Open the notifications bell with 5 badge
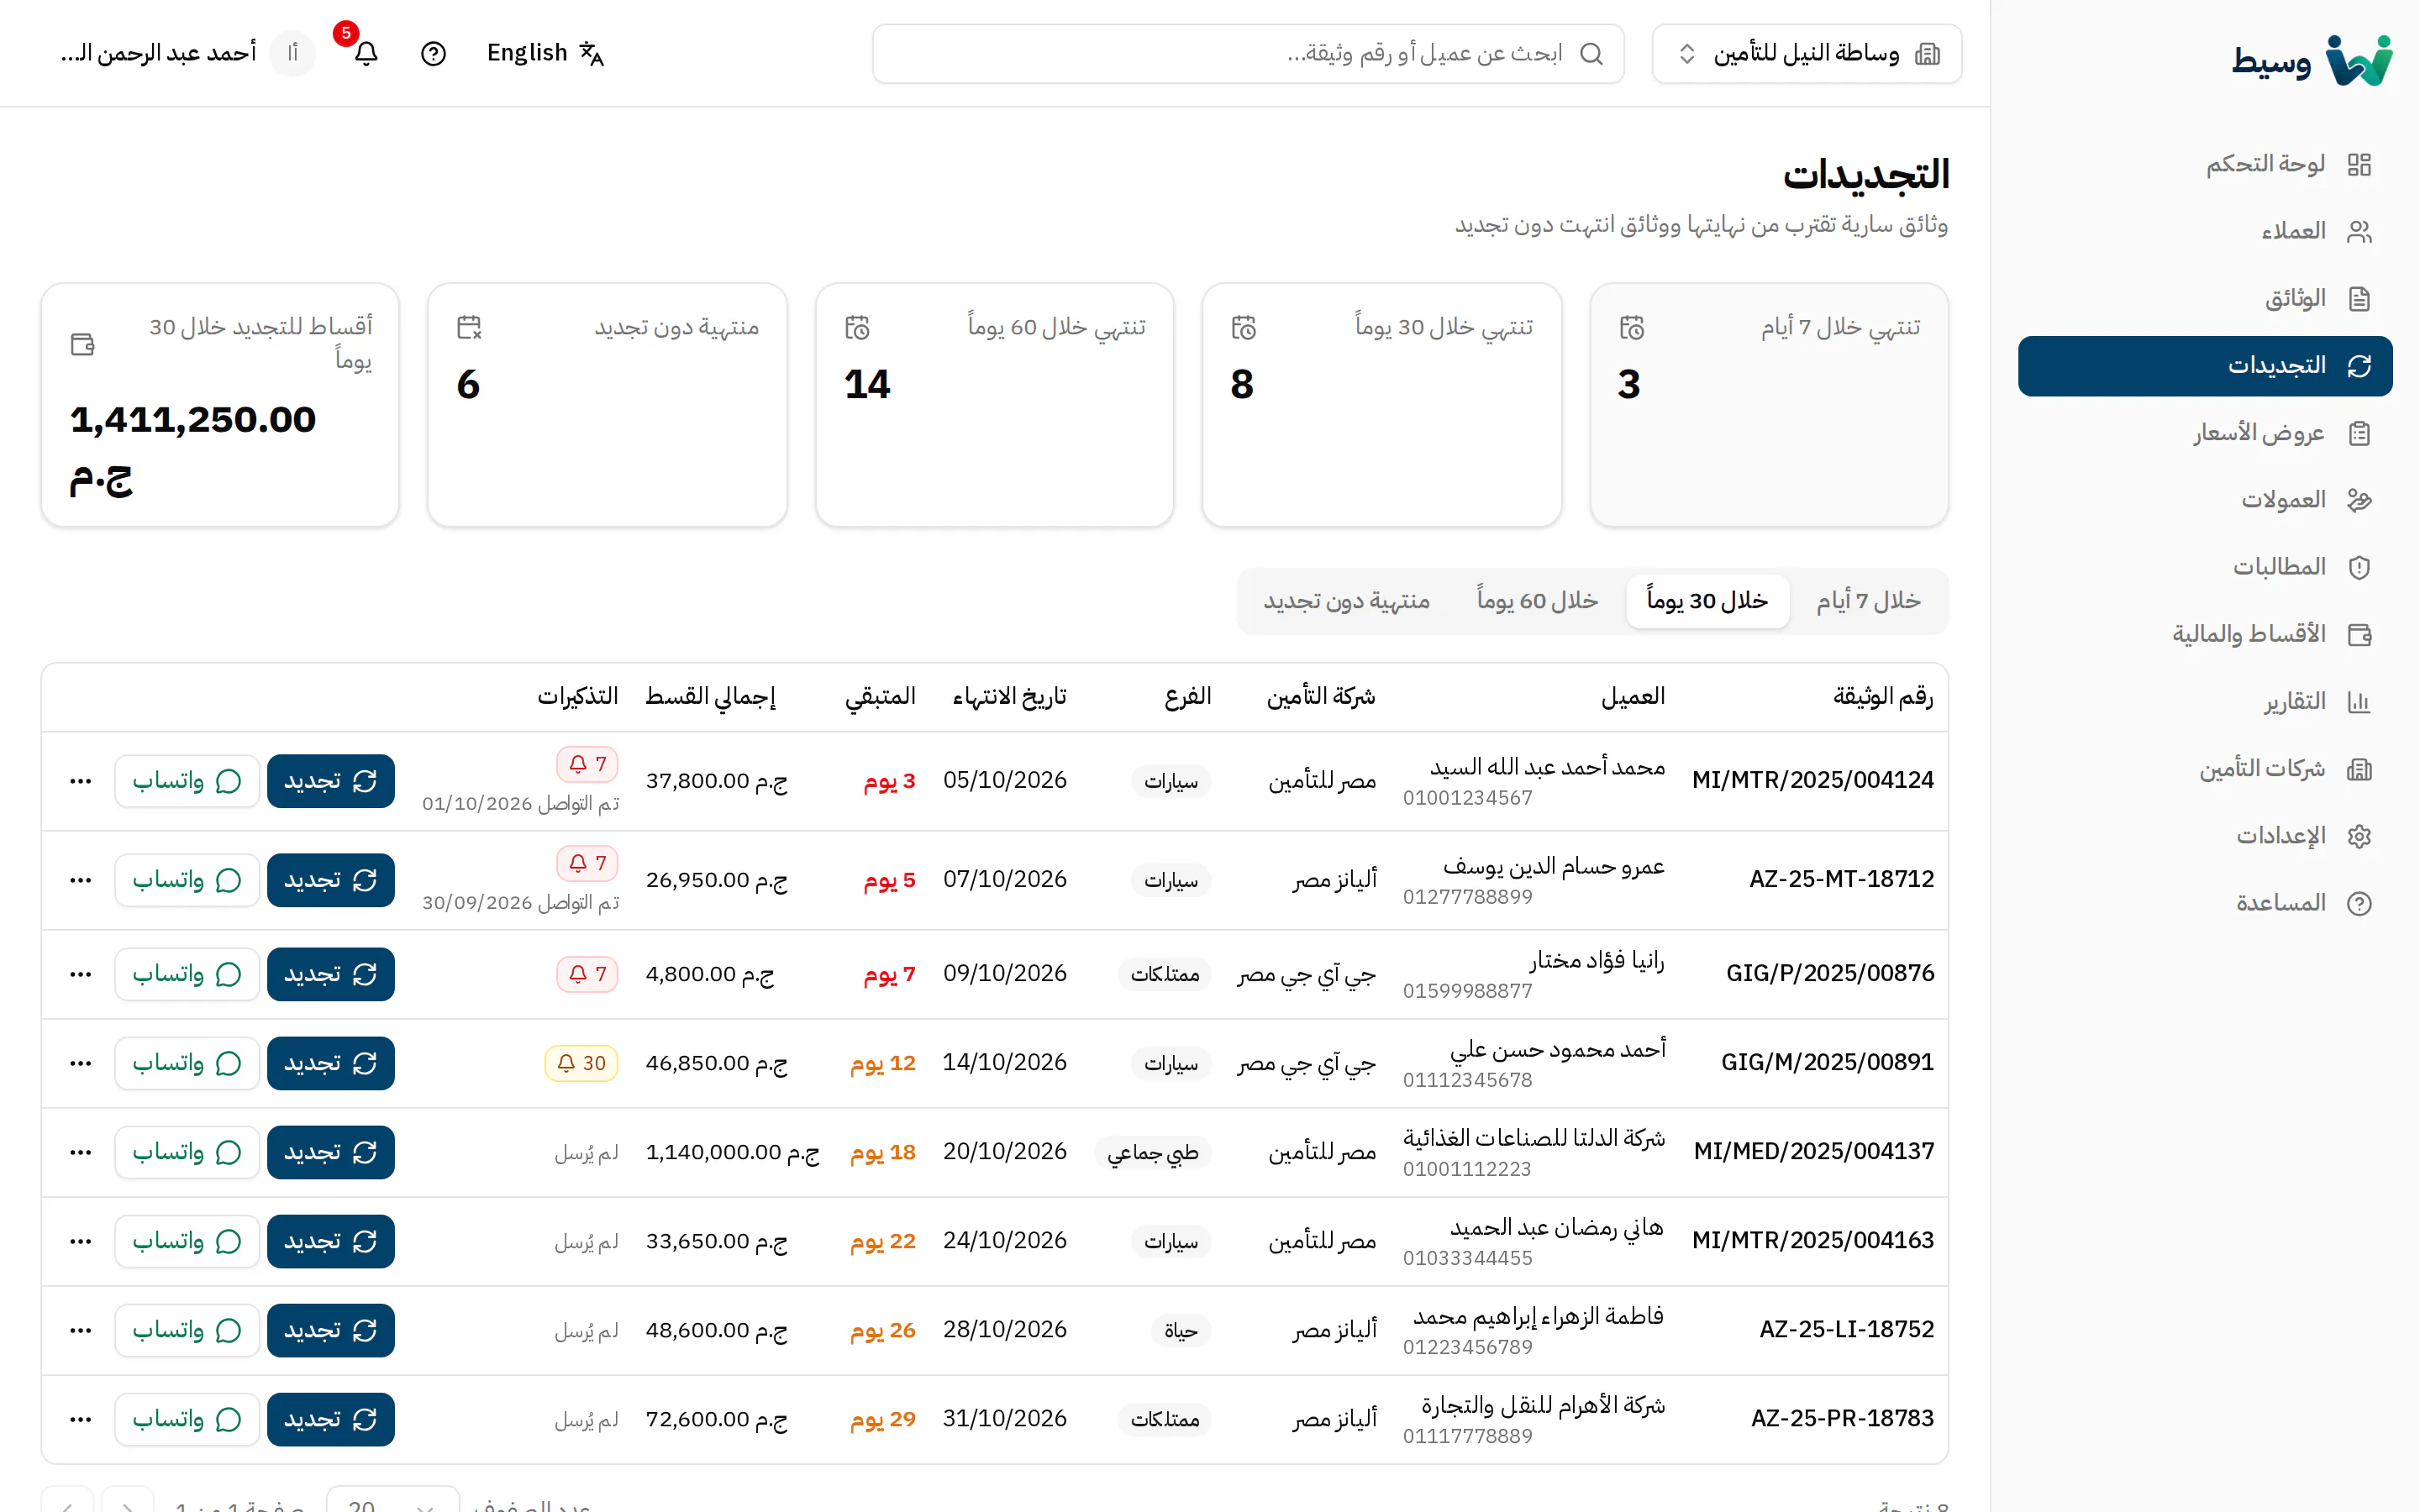The height and width of the screenshot is (1512, 2420). 366,53
